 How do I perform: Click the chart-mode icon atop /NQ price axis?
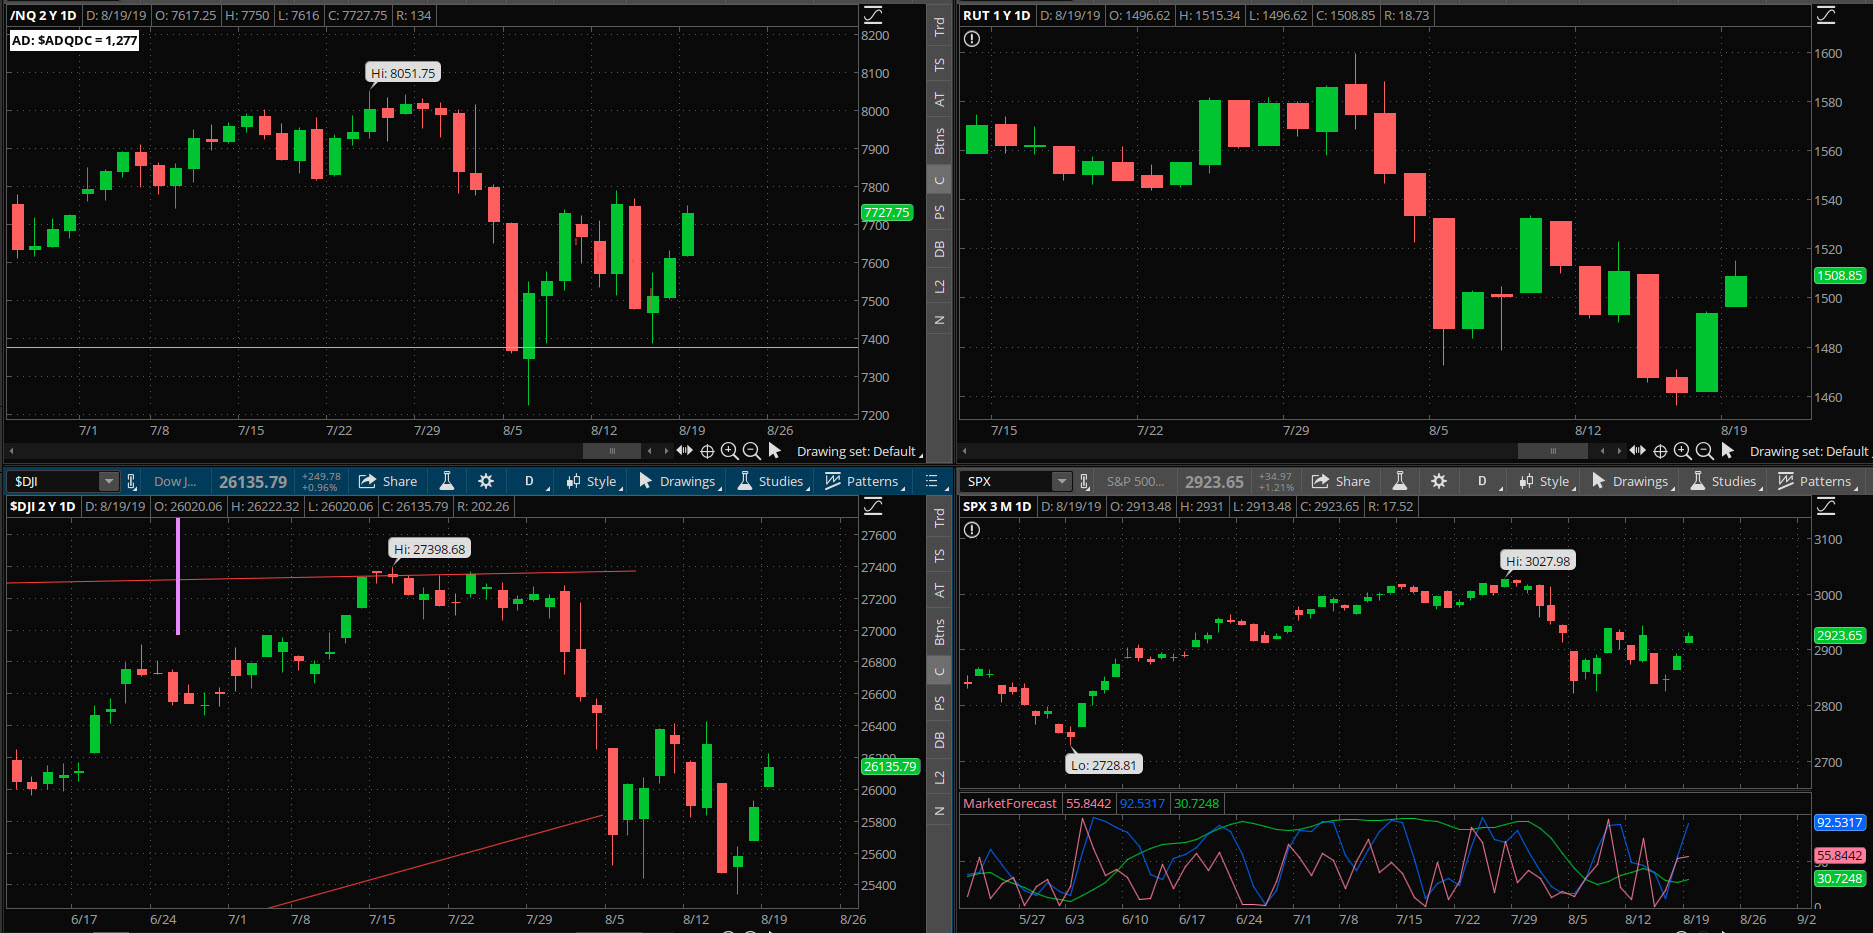coord(873,15)
